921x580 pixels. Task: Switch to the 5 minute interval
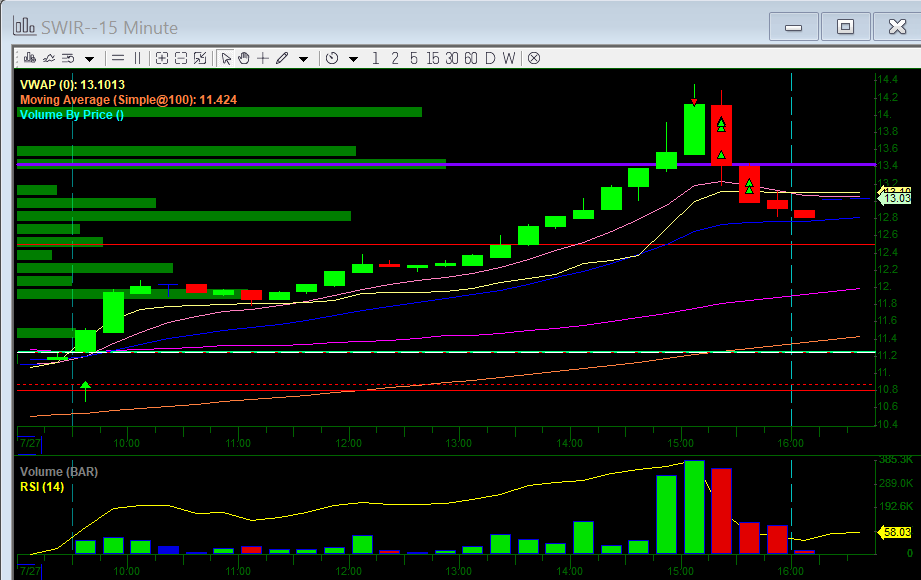click(x=414, y=58)
